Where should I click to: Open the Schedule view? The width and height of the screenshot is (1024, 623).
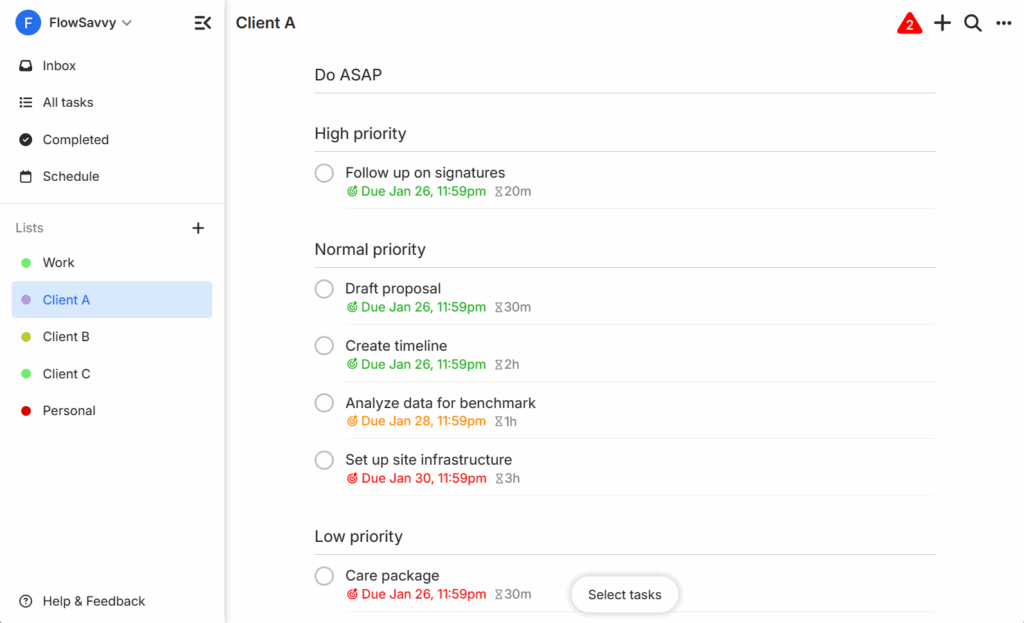click(70, 176)
